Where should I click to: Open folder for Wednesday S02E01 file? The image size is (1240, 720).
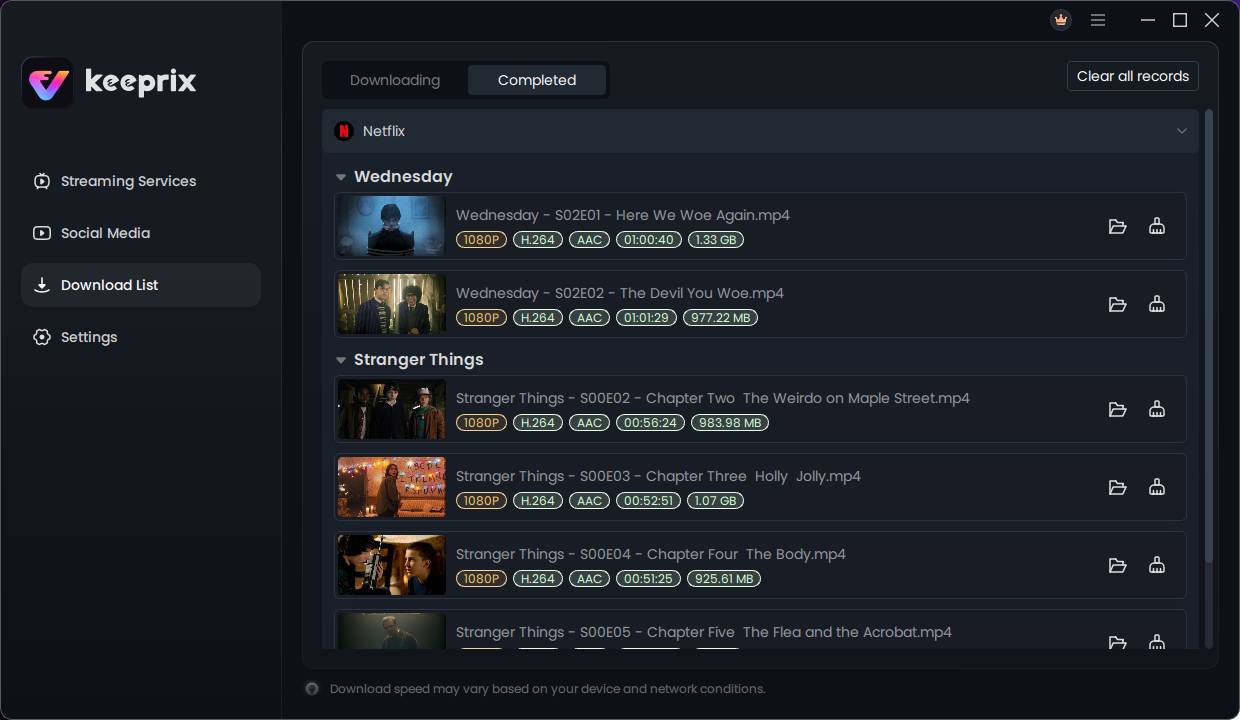click(1118, 226)
